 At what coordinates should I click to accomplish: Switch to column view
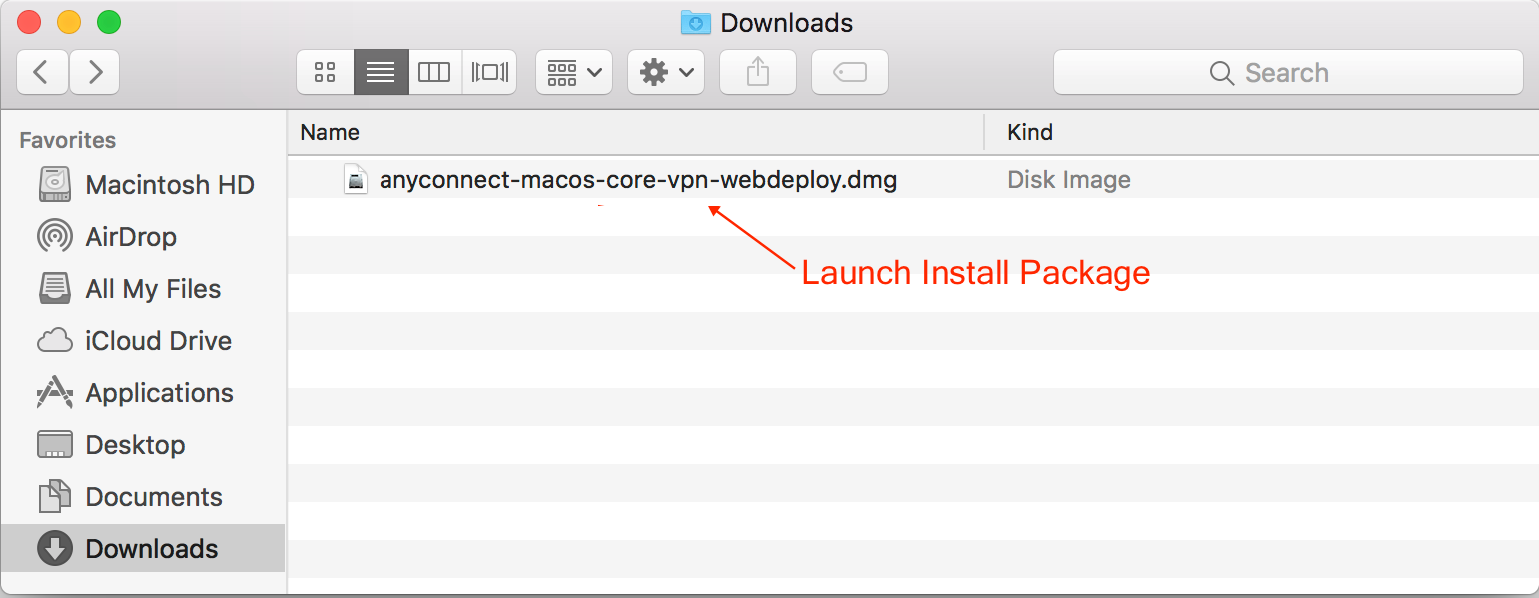point(434,72)
